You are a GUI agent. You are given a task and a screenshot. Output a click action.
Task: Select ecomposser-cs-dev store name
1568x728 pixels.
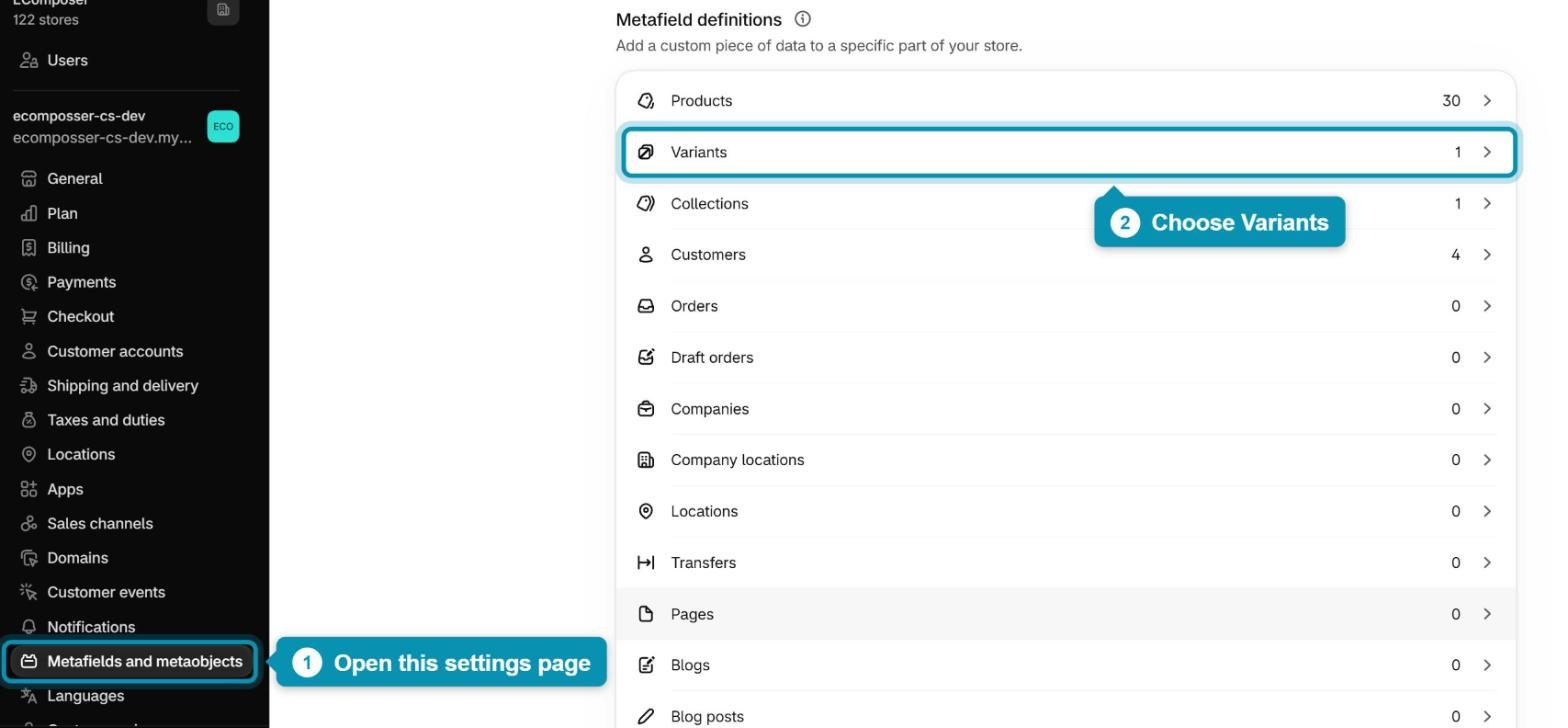tap(79, 116)
